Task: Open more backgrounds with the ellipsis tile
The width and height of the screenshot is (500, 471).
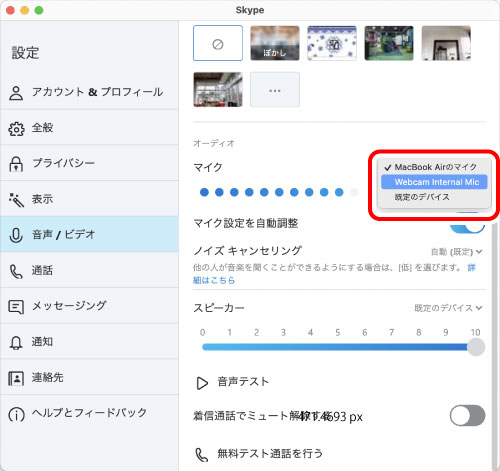Action: (x=275, y=90)
